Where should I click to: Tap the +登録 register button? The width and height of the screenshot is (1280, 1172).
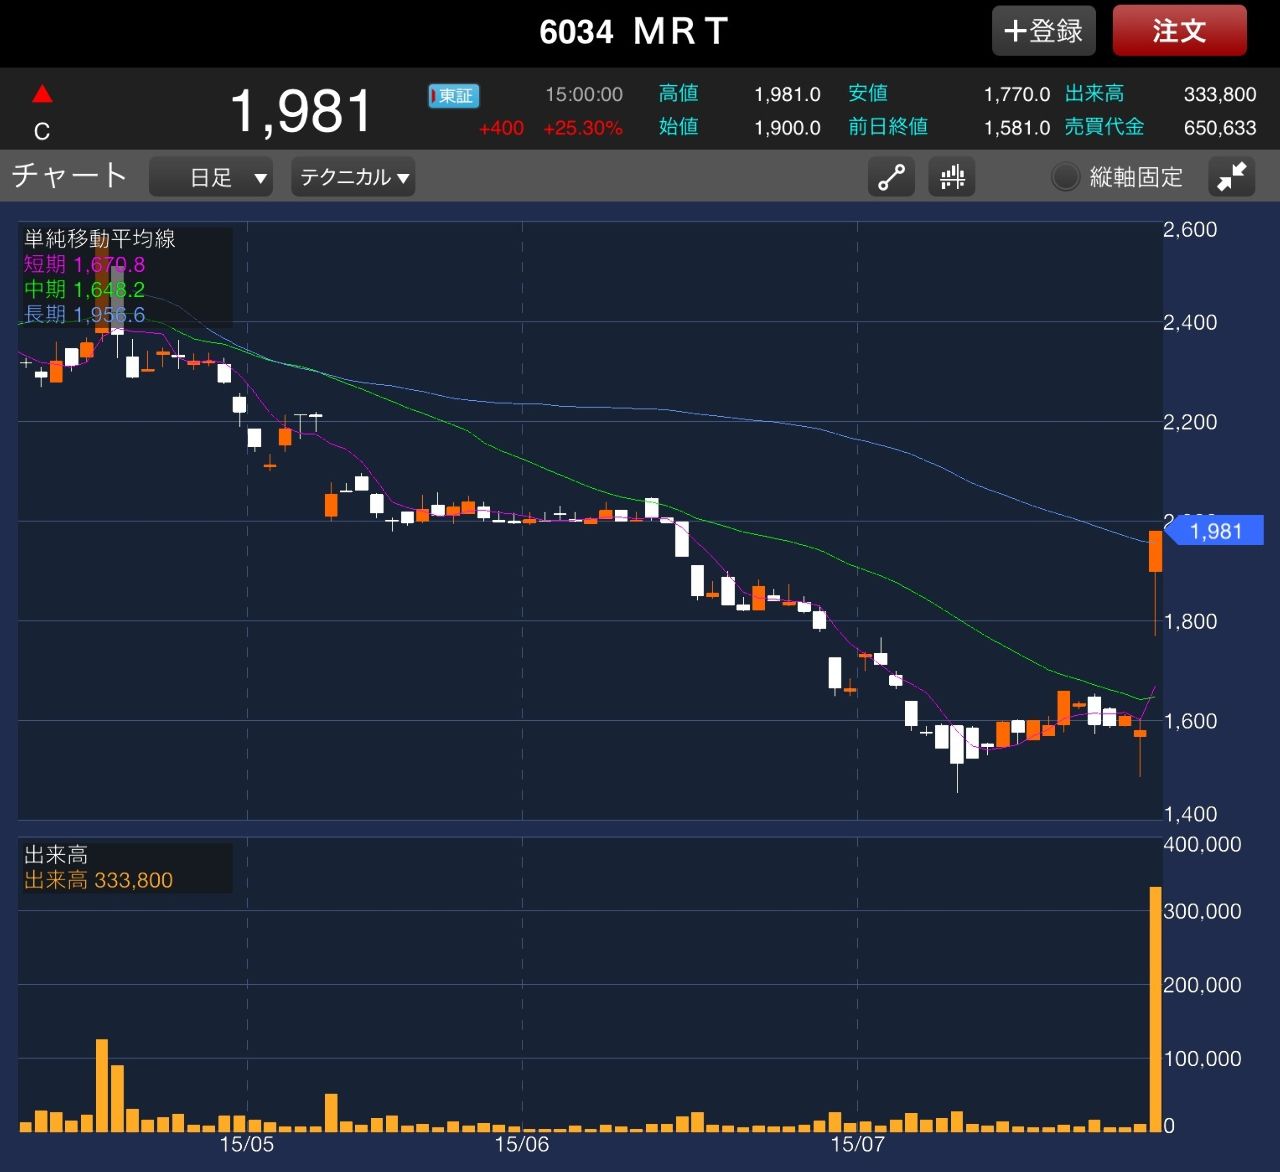1043,31
